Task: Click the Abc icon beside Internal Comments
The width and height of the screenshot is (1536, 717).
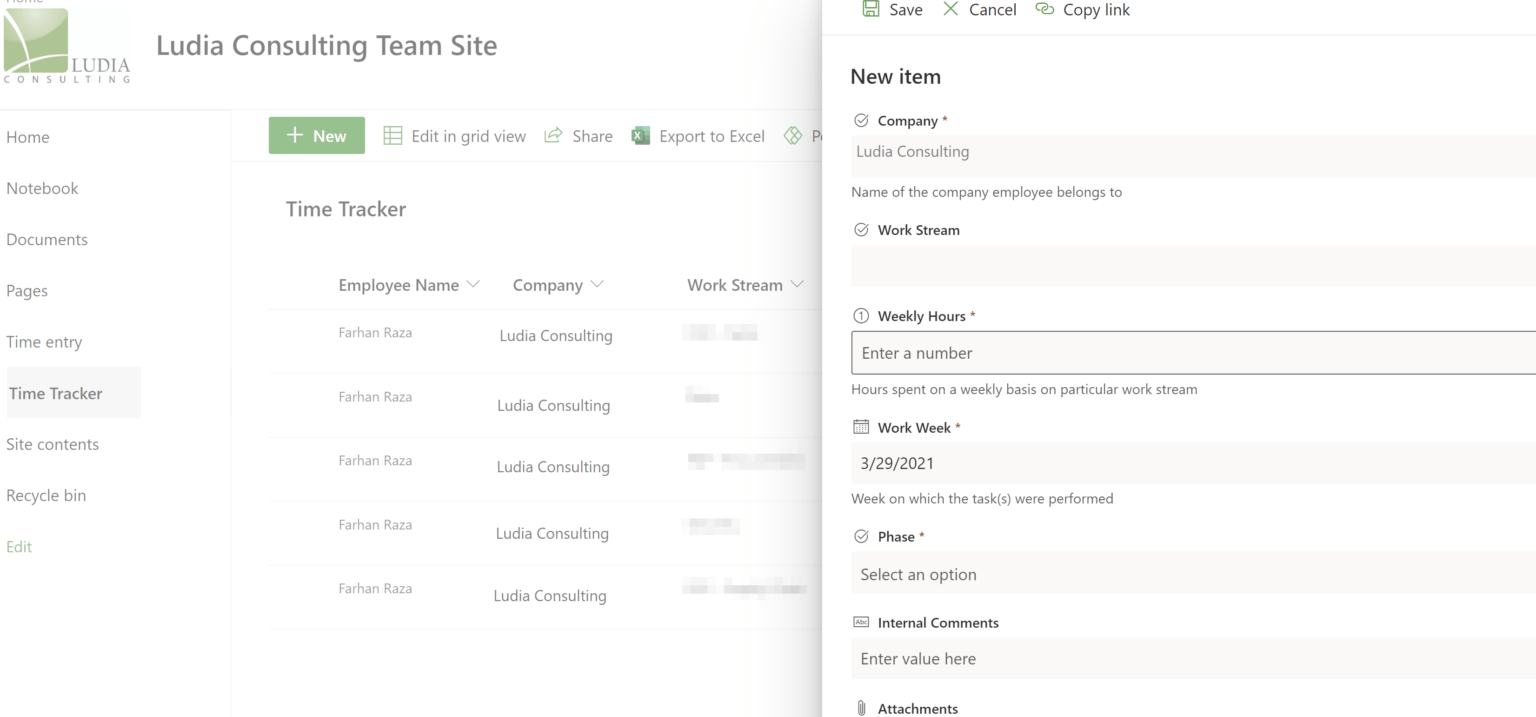Action: click(x=861, y=621)
